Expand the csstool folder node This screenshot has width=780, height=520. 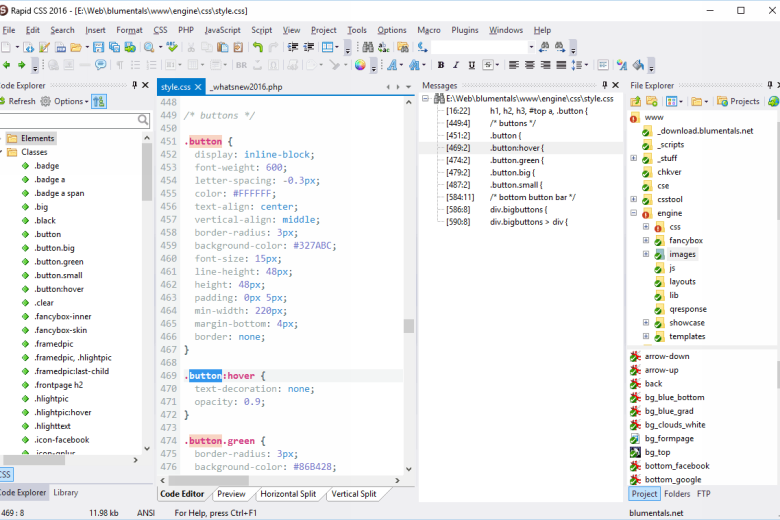(634, 199)
